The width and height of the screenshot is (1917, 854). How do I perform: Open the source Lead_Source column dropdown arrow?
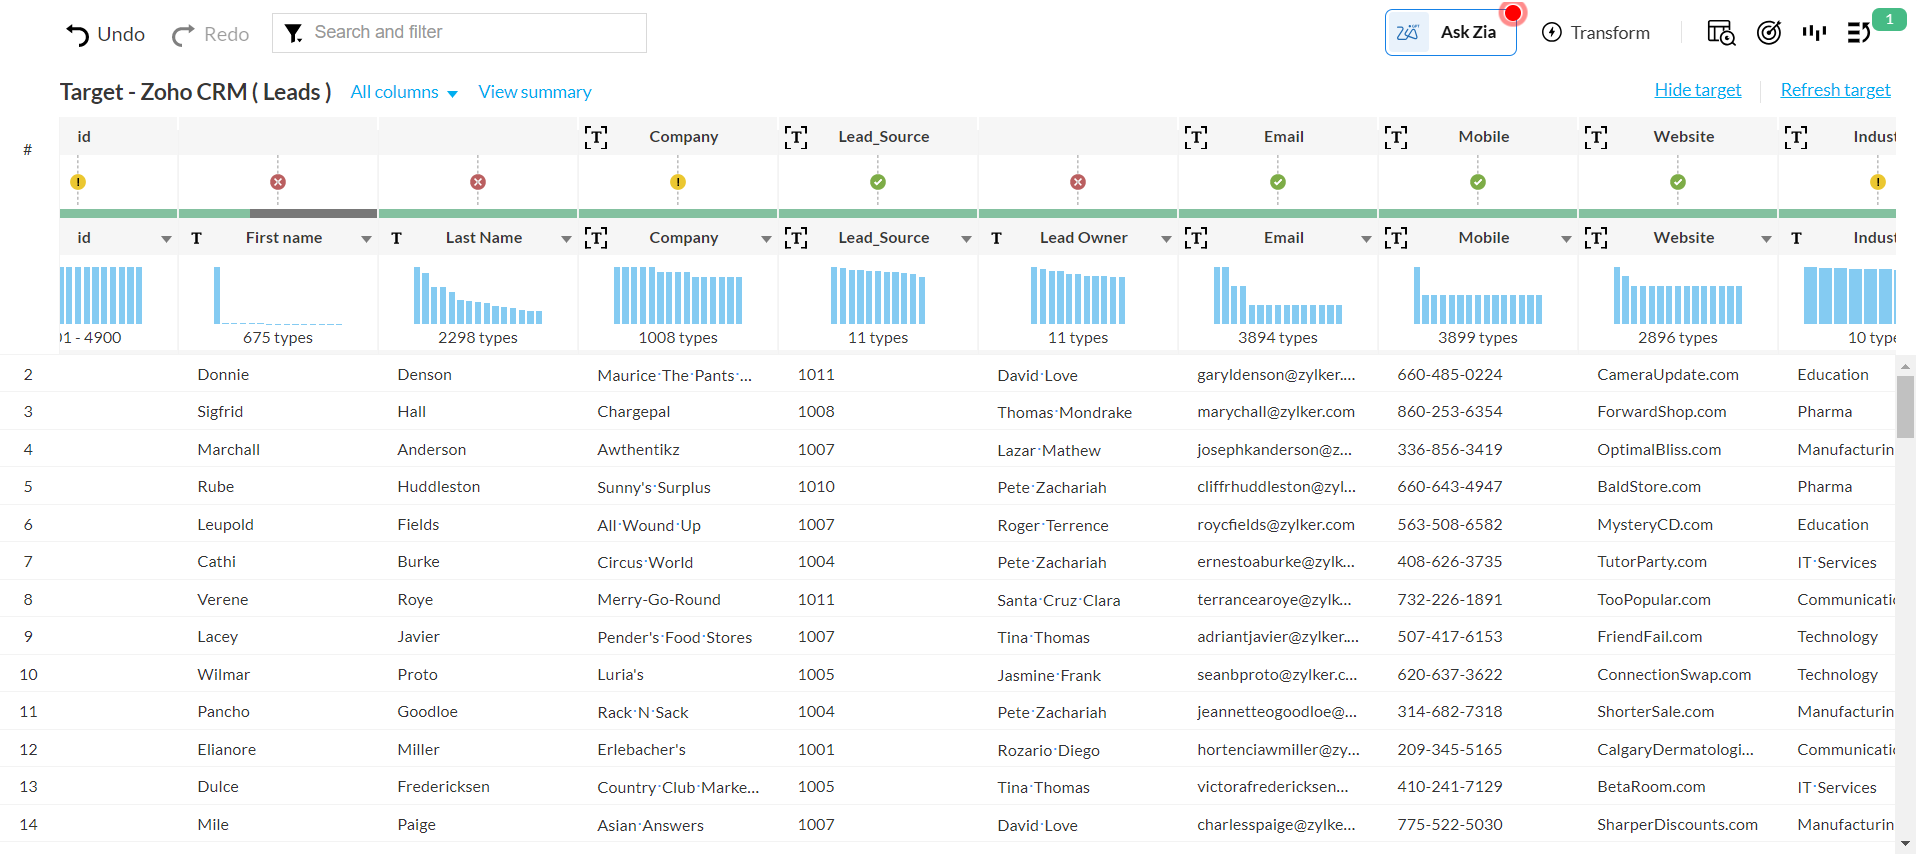click(966, 239)
